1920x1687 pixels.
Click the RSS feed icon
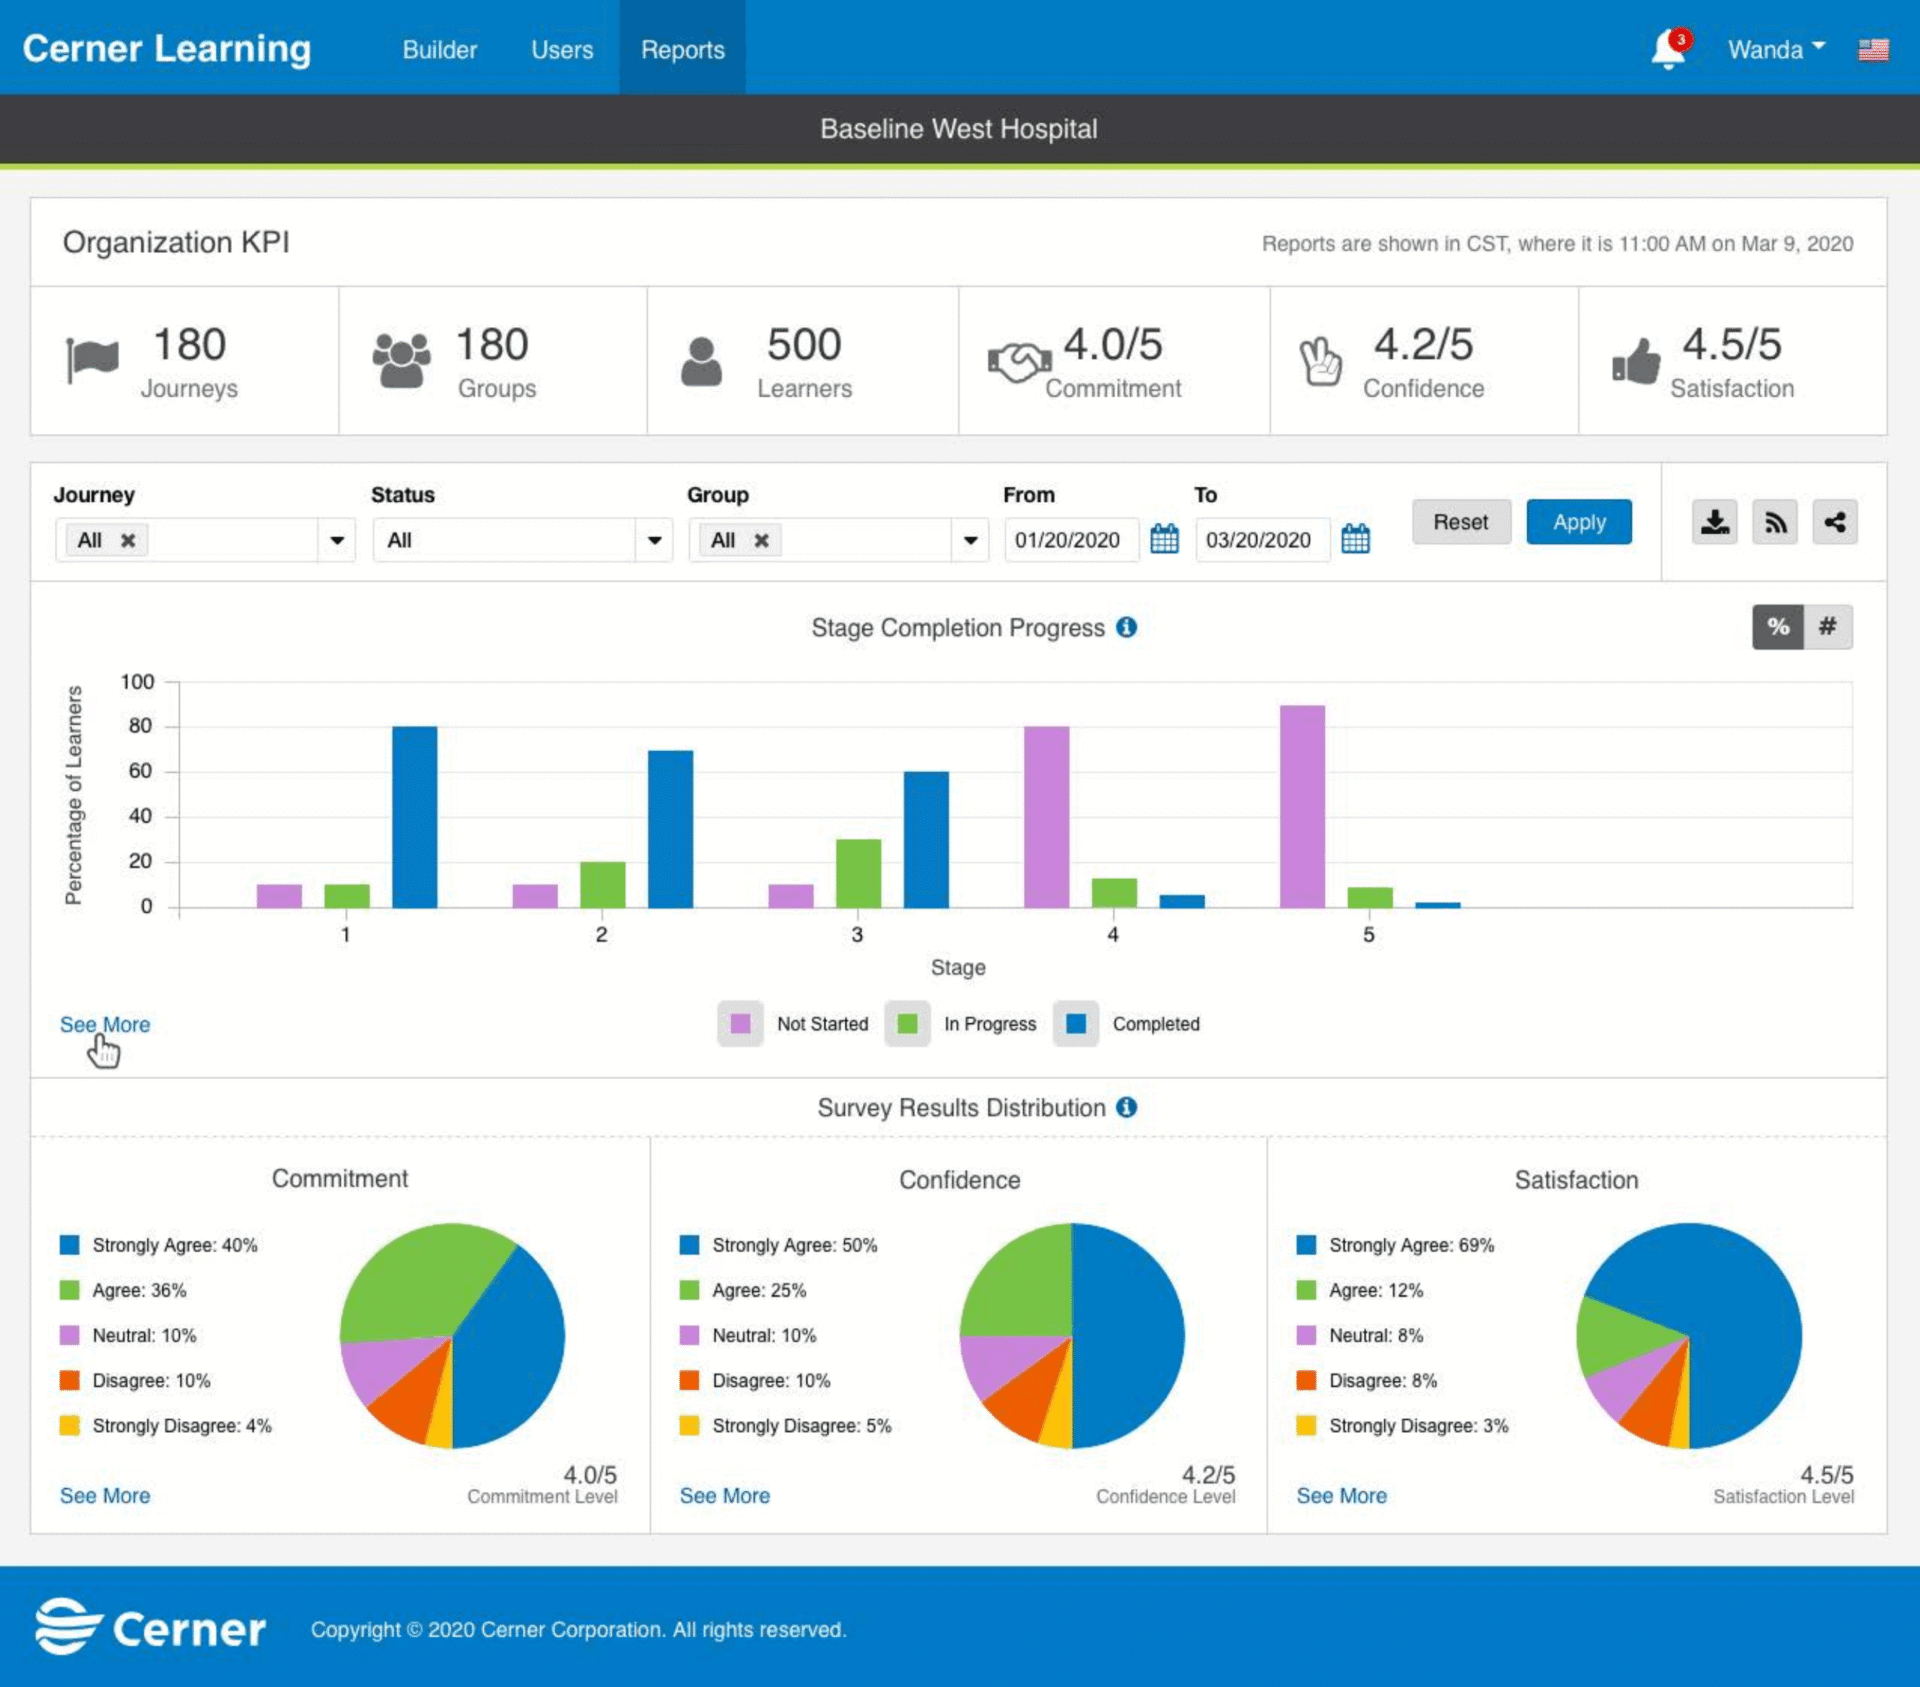coord(1775,522)
